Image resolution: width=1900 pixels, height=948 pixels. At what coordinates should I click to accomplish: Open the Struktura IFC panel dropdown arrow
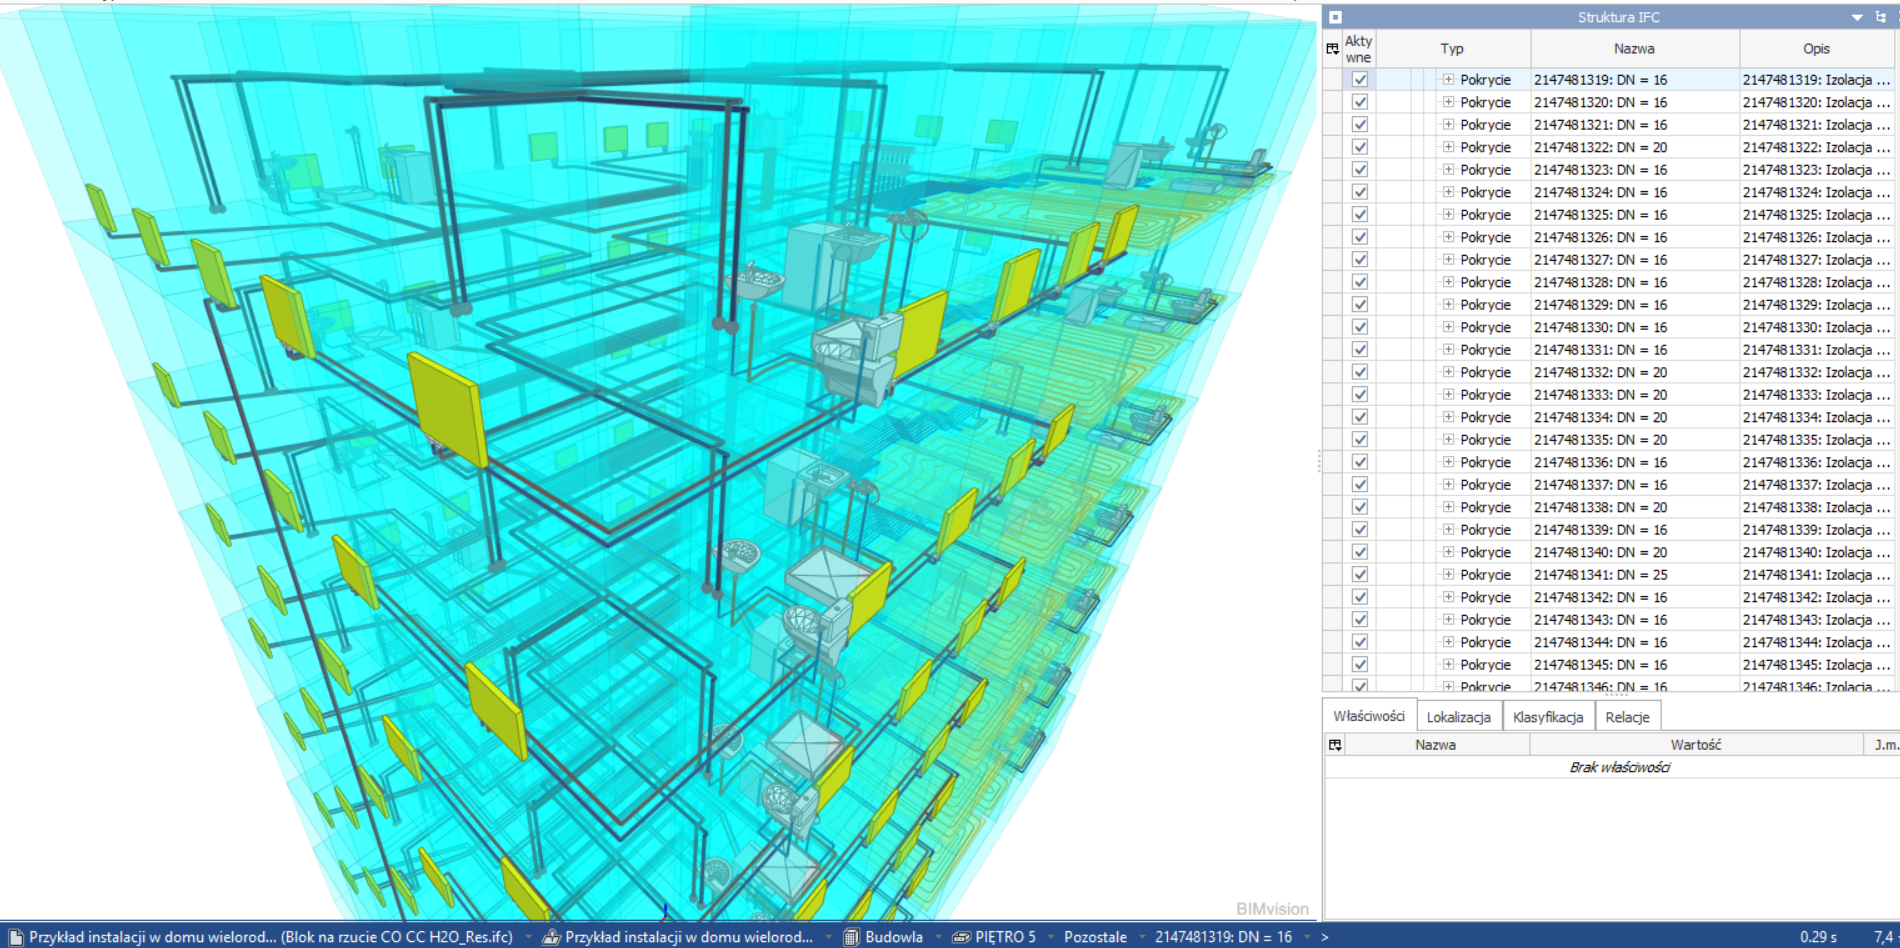(1857, 17)
